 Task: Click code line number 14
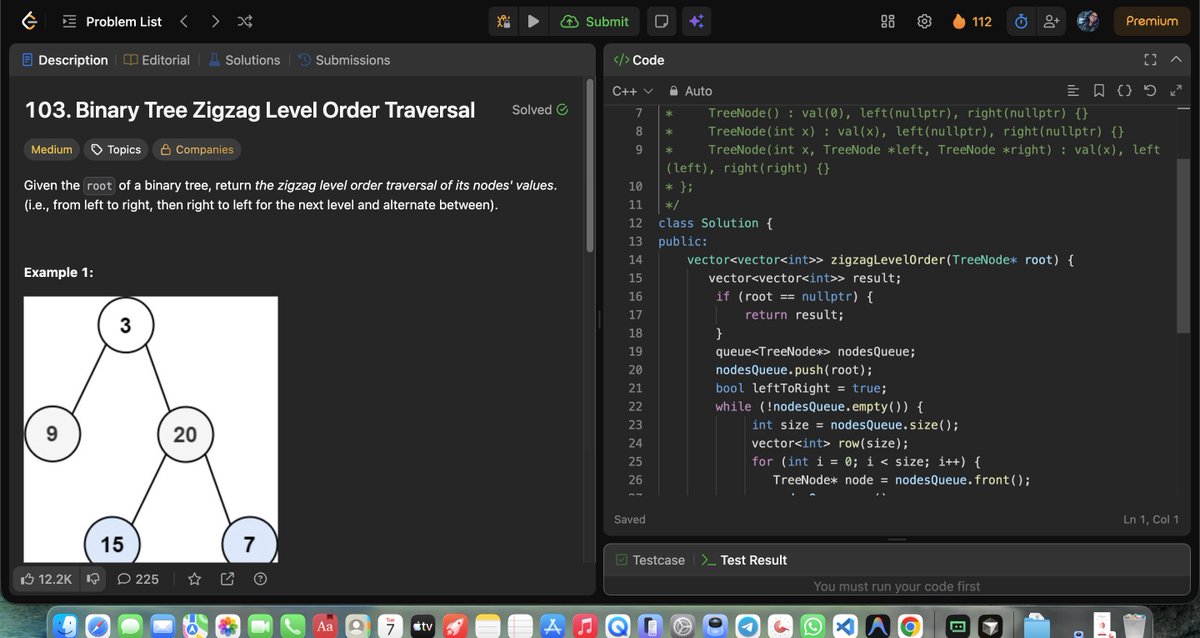[x=635, y=260]
